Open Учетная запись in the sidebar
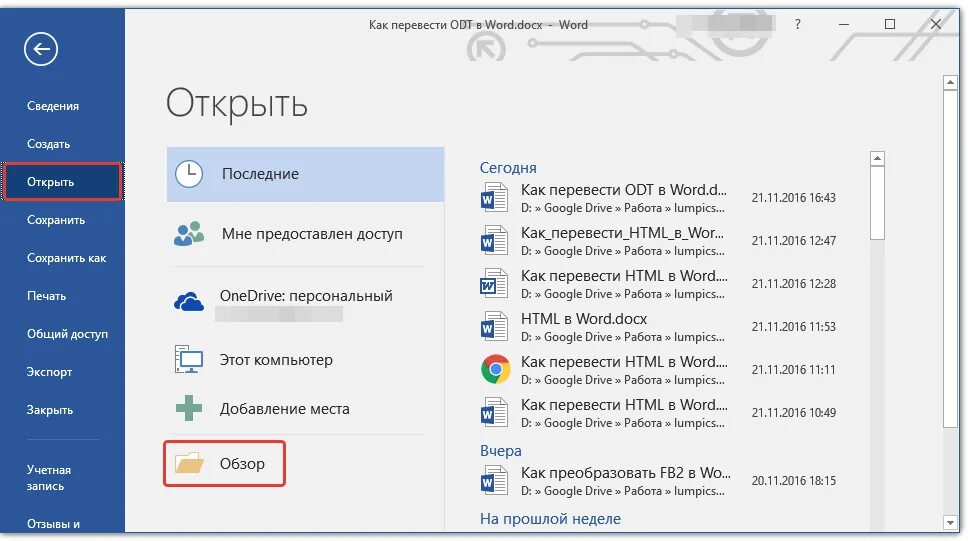 [49, 477]
